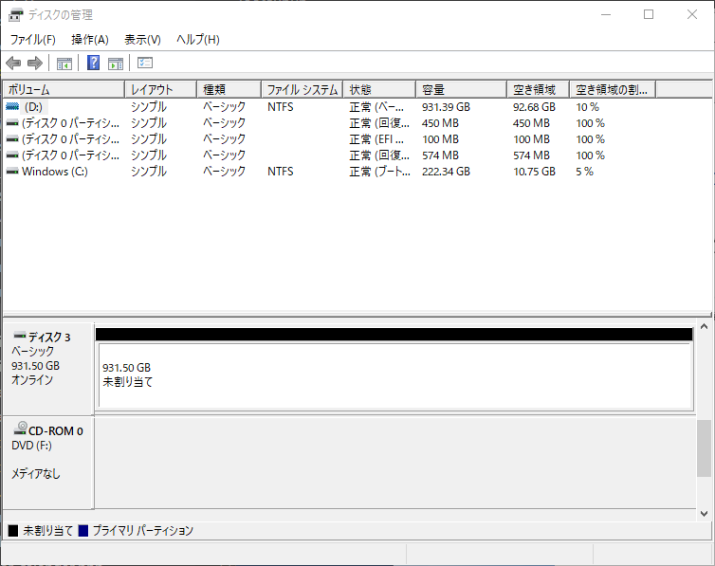Image resolution: width=715 pixels, height=566 pixels.
Task: Sort by ボリューム column header
Action: (64, 90)
